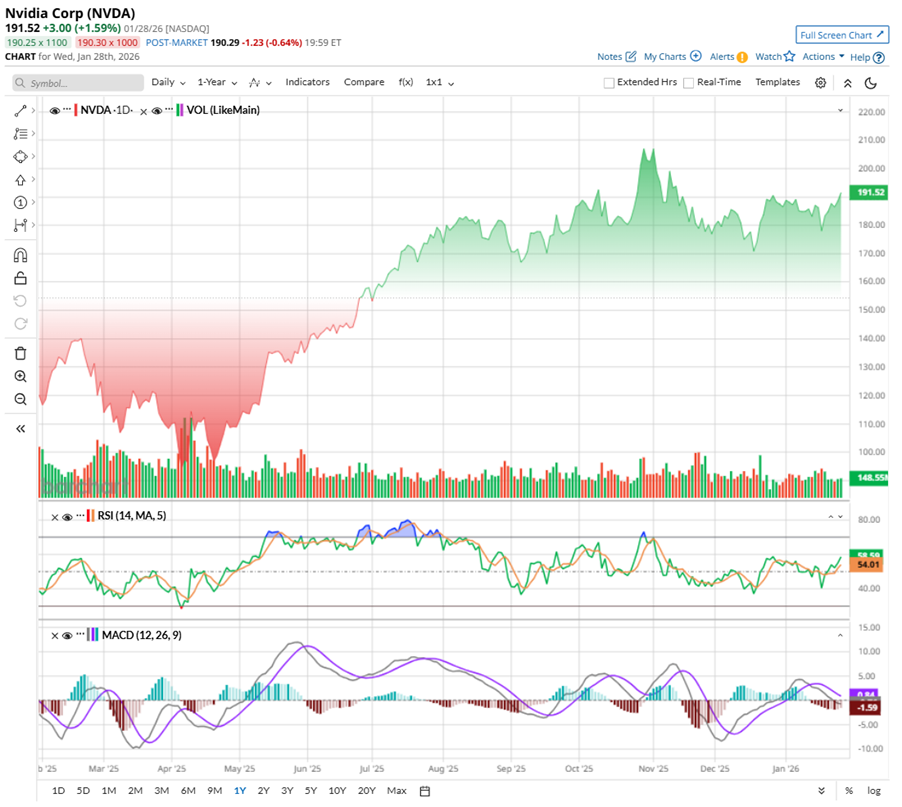Image resolution: width=902 pixels, height=807 pixels.
Task: Hide the NVDA price series eye
Action: point(55,110)
